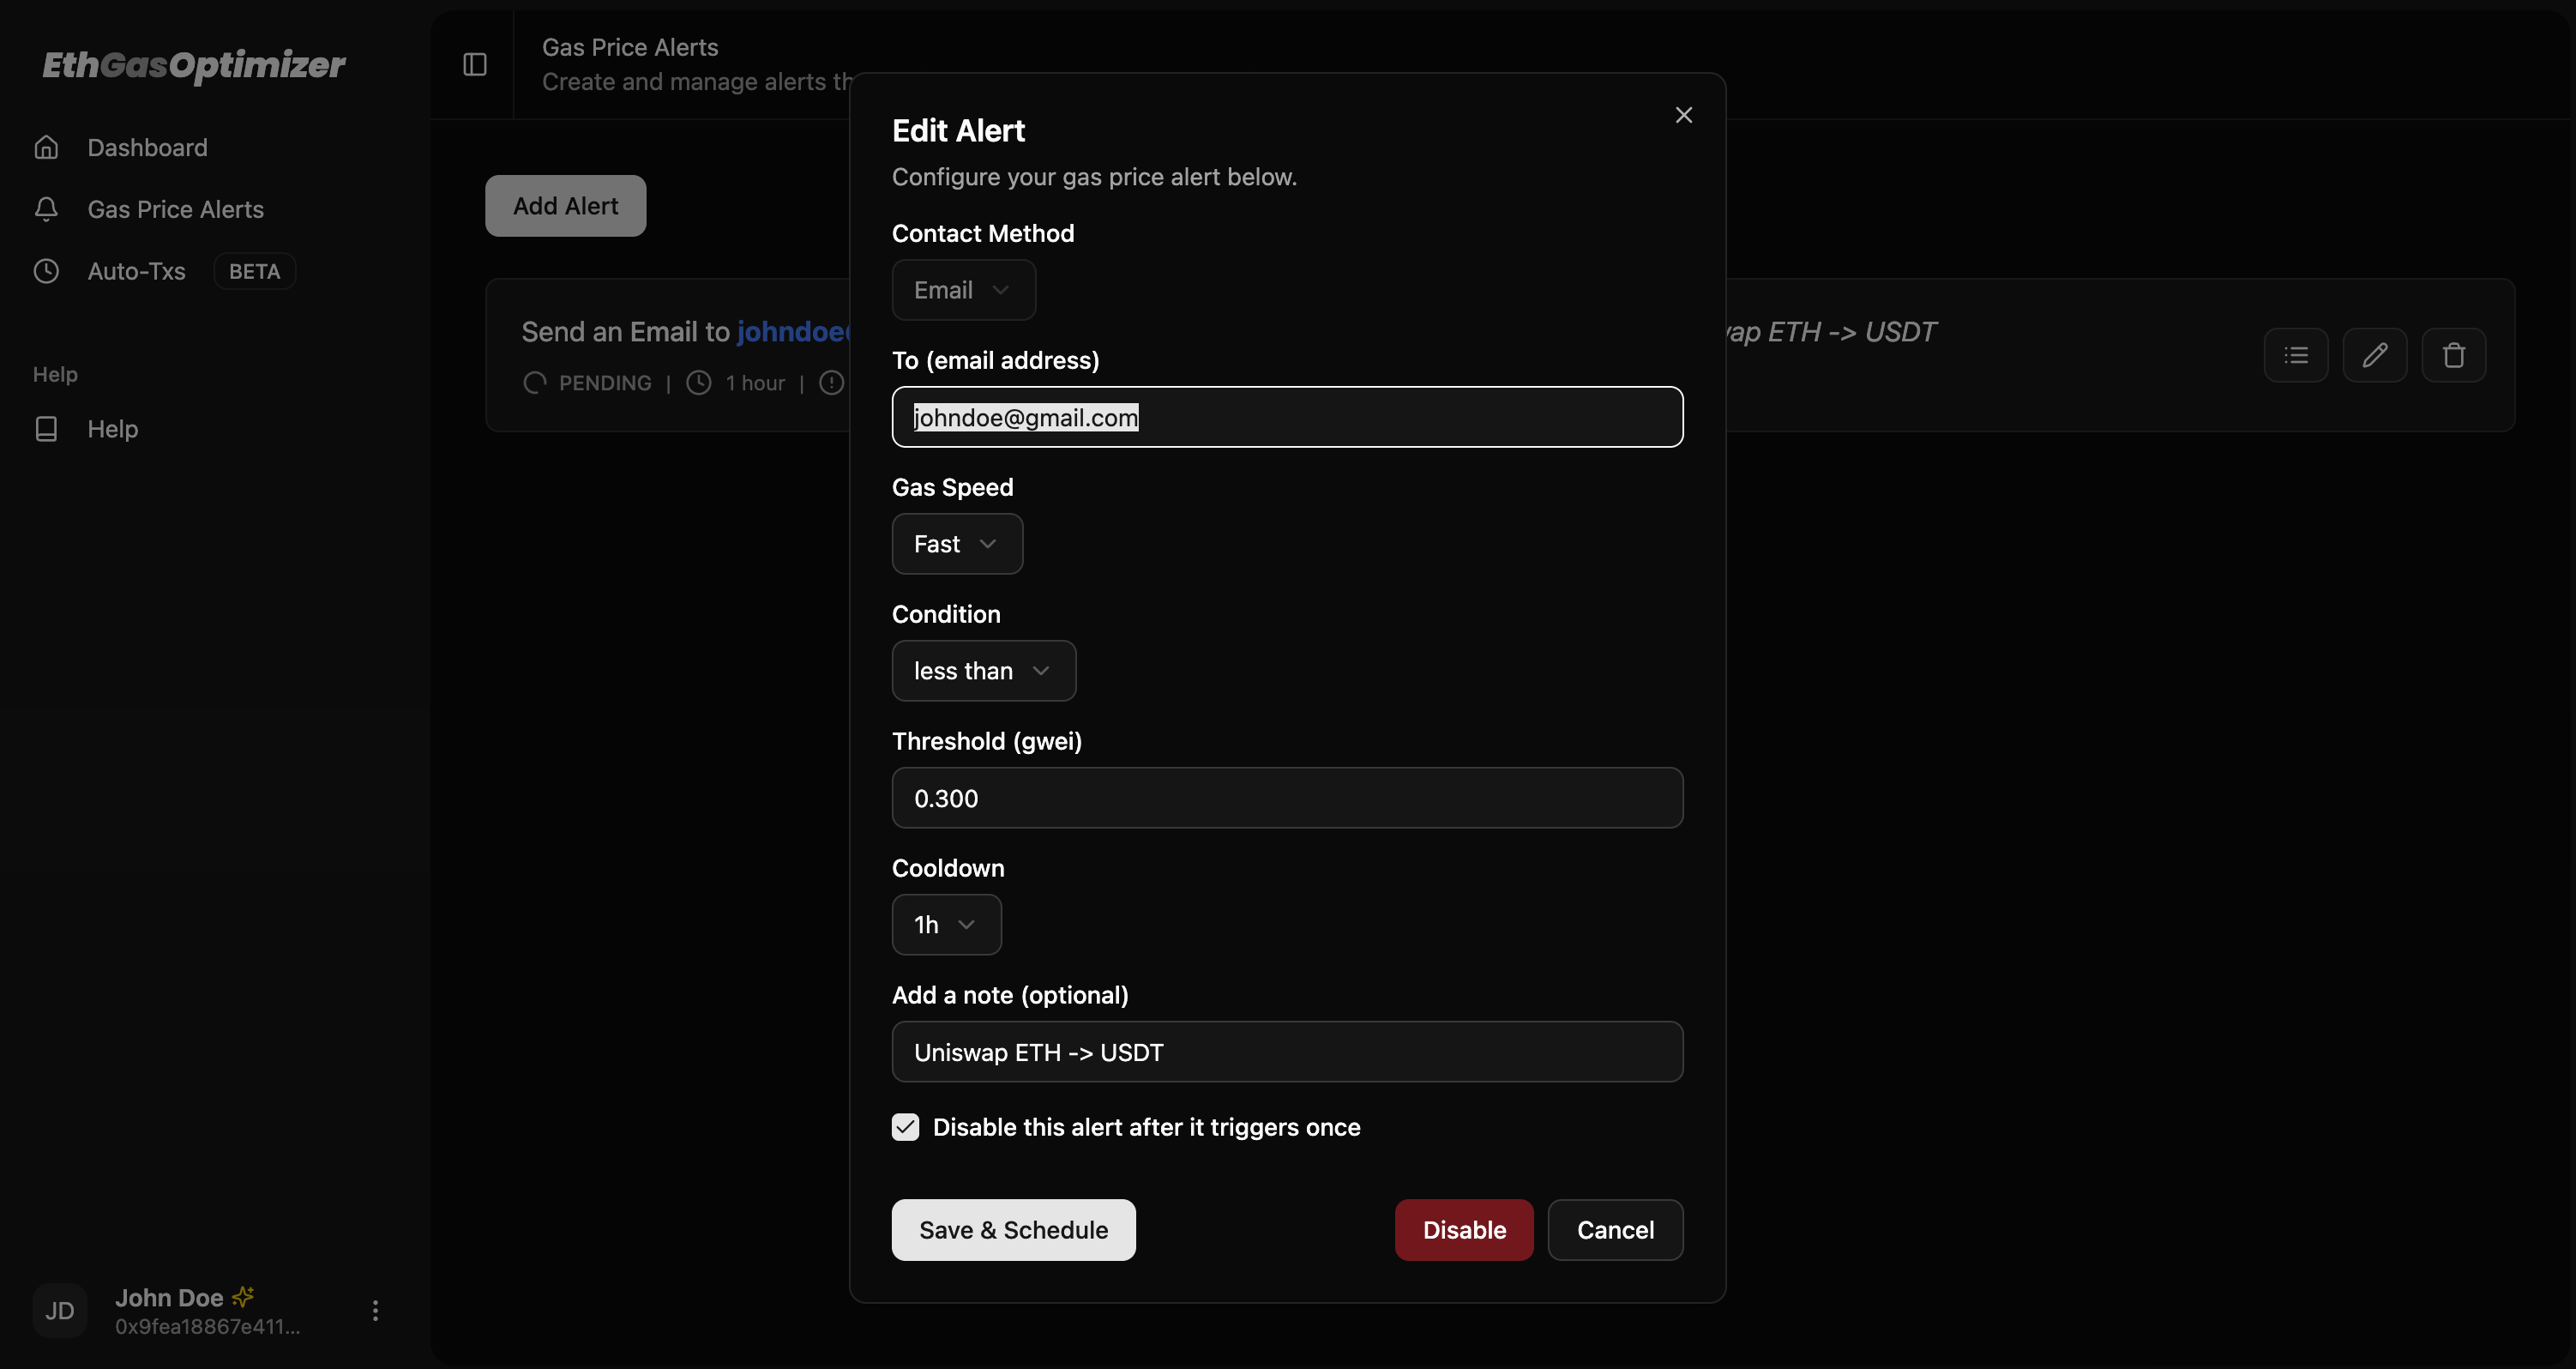Image resolution: width=2576 pixels, height=1369 pixels.
Task: Select Gas Price Alerts in sidebar
Action: click(176, 209)
